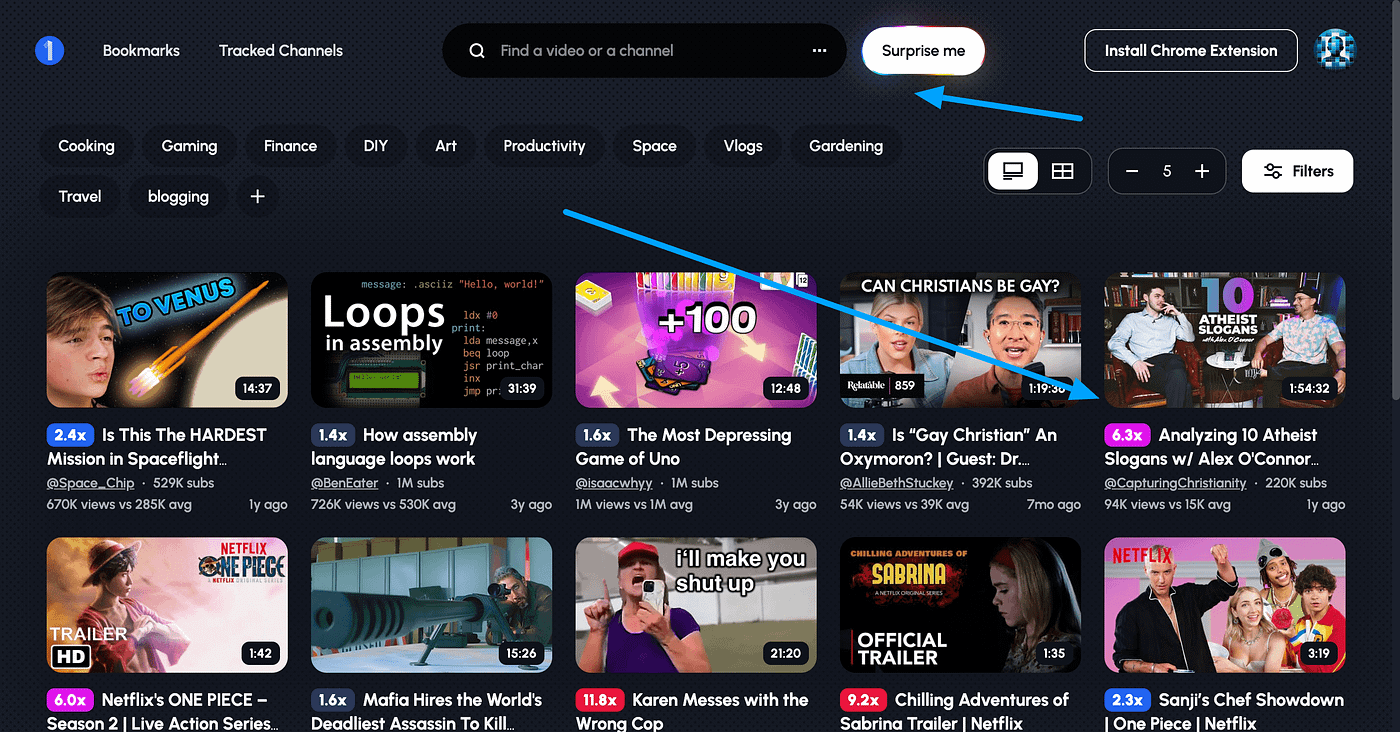Open the Loops in assembly thumbnail

click(x=432, y=340)
